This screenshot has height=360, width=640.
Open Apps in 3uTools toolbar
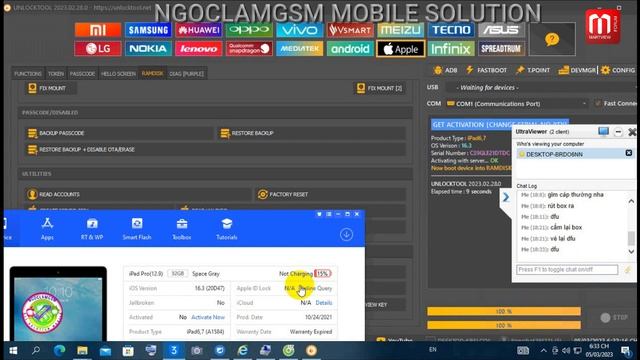tap(47, 229)
